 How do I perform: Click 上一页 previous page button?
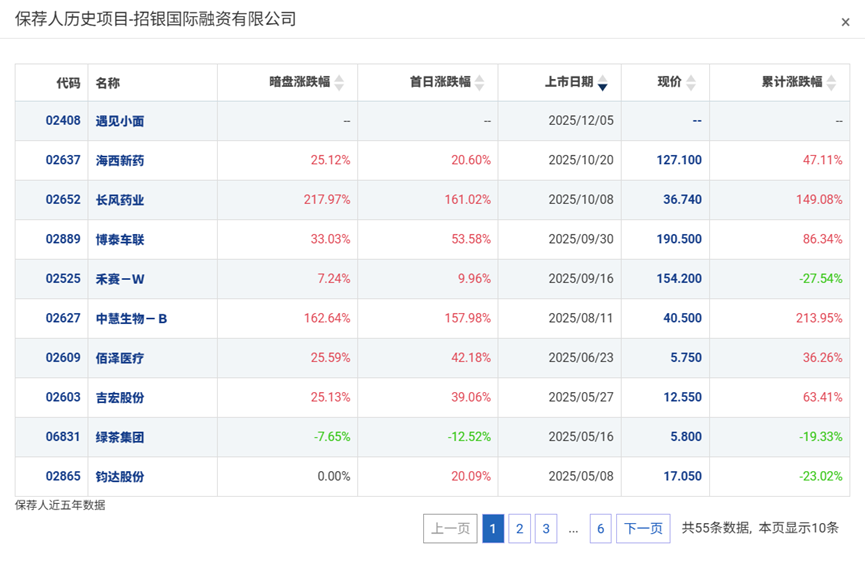449,529
